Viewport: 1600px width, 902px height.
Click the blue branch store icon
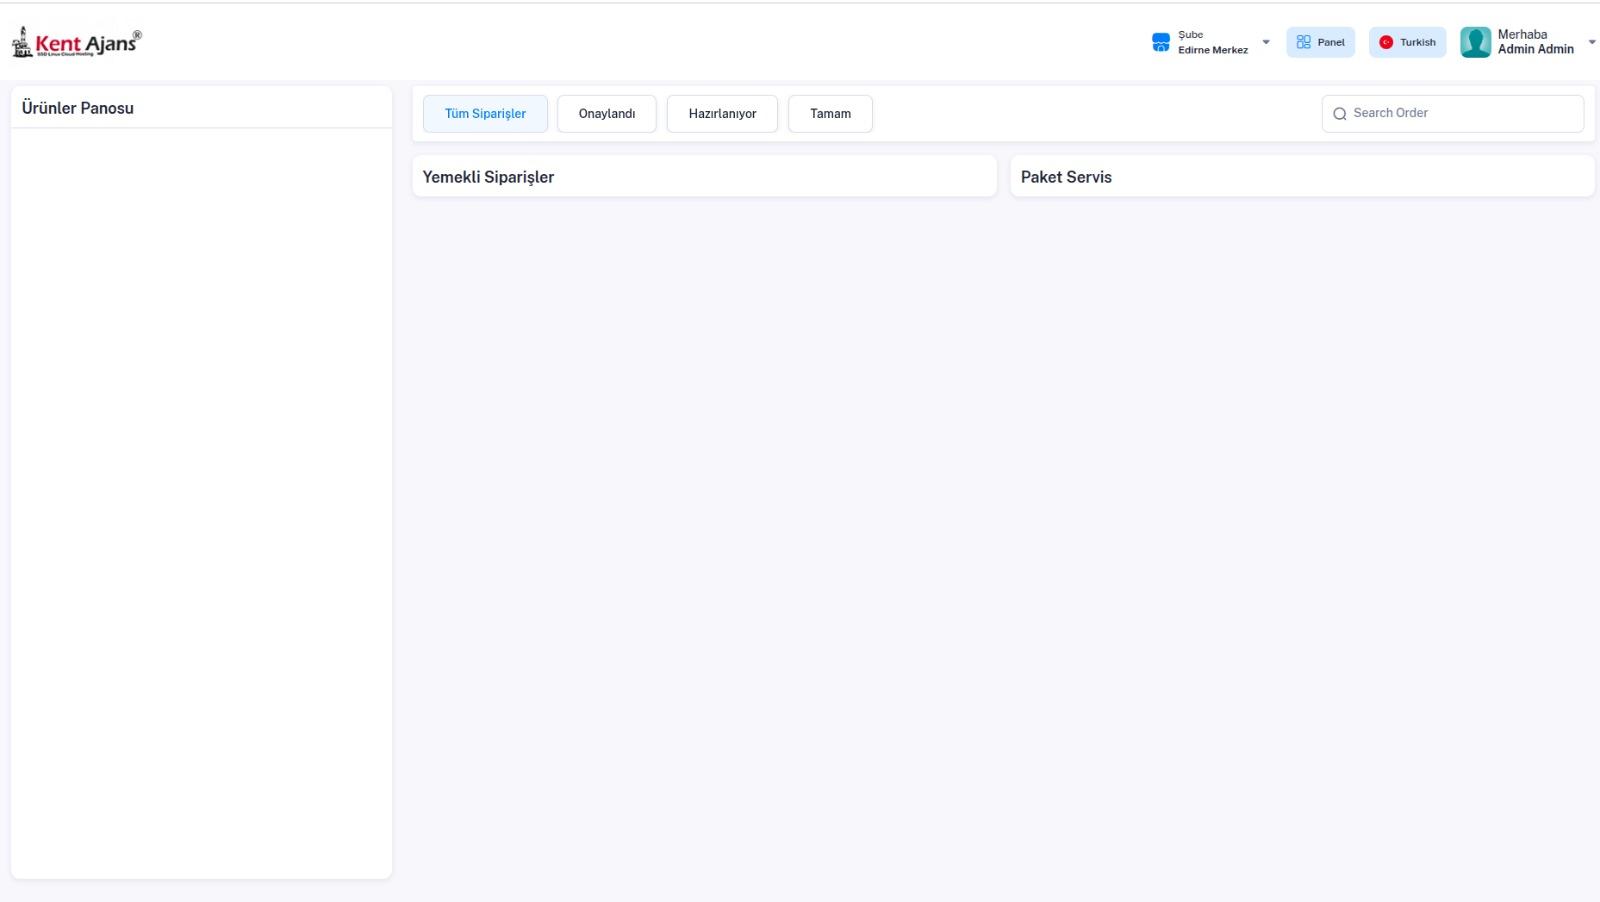pos(1161,42)
